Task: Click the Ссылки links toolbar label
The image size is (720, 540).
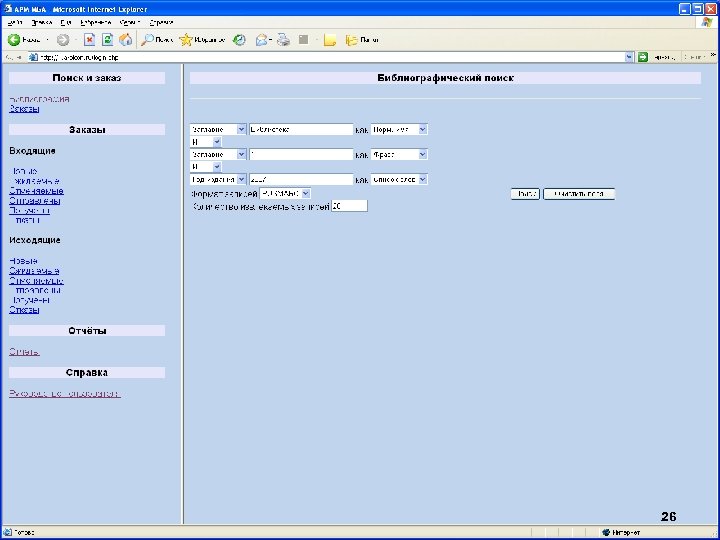Action: click(x=694, y=57)
